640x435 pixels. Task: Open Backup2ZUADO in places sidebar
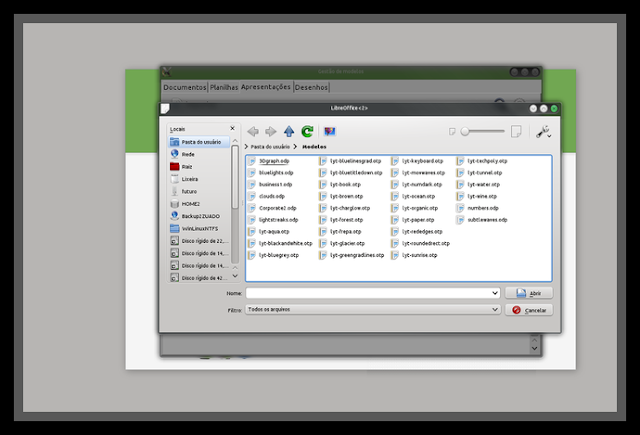click(199, 216)
